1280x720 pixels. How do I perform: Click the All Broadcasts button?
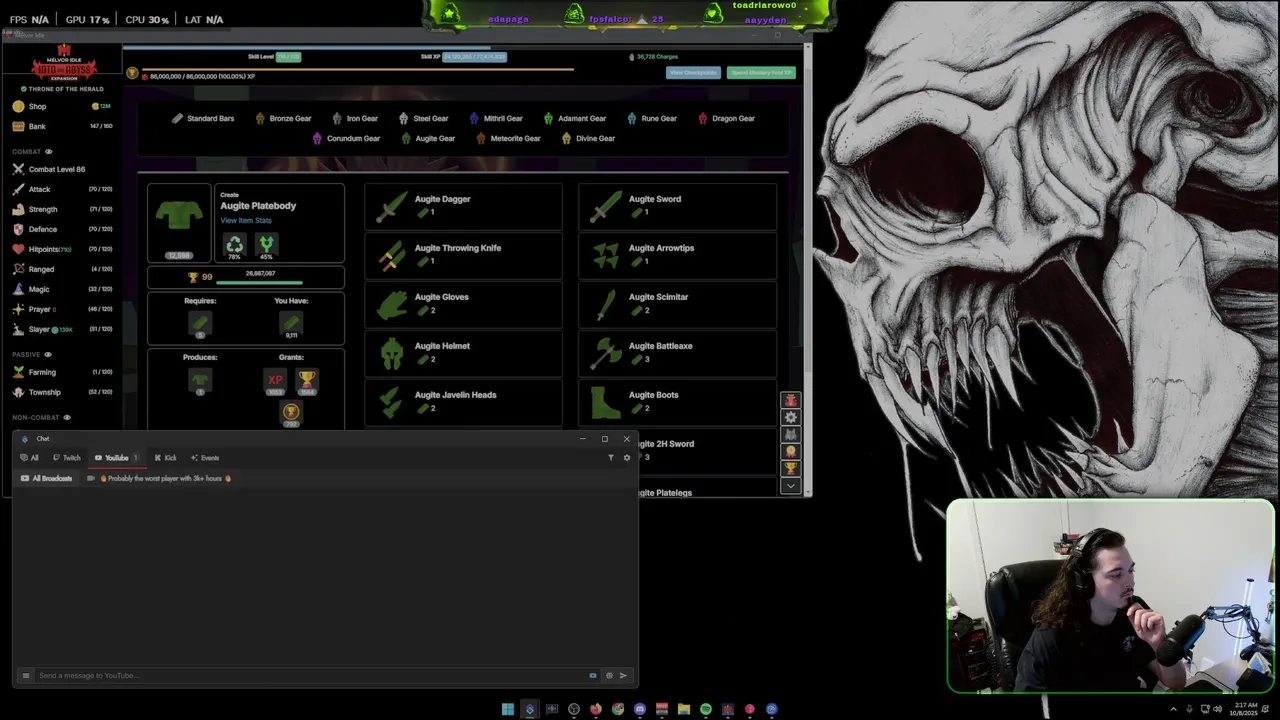(x=46, y=478)
